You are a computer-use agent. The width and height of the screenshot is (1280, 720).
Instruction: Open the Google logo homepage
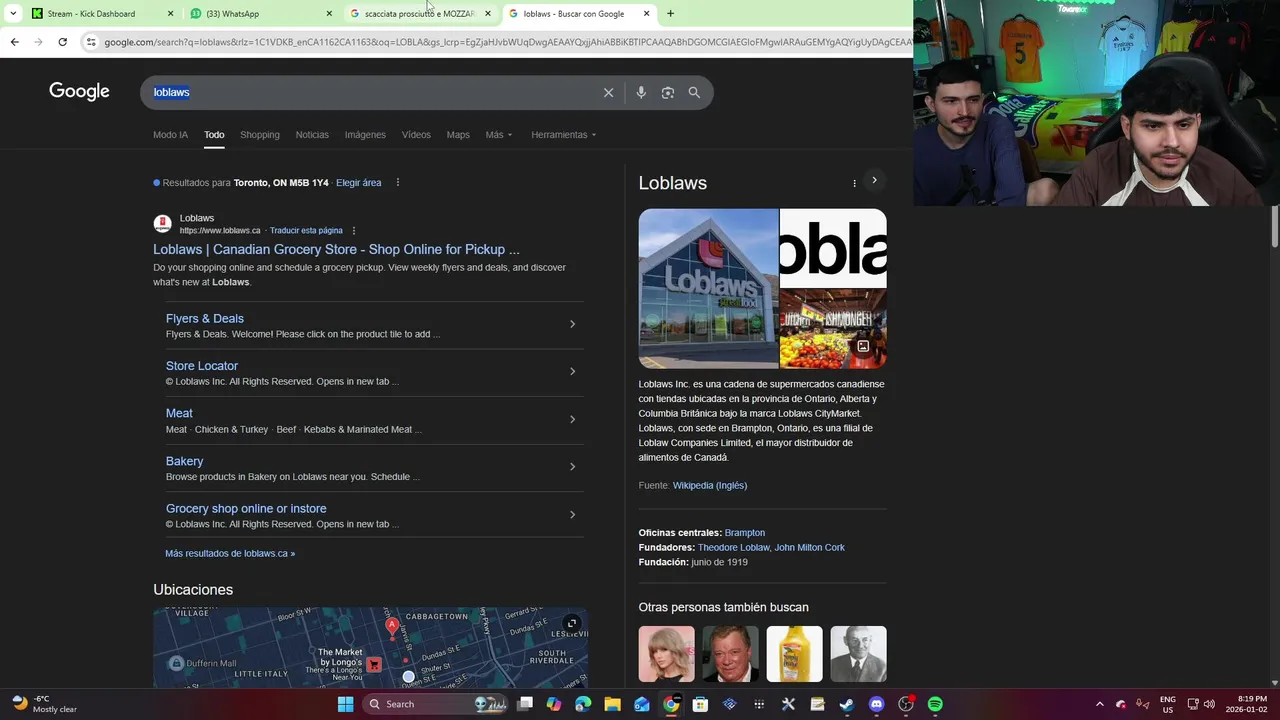[79, 92]
